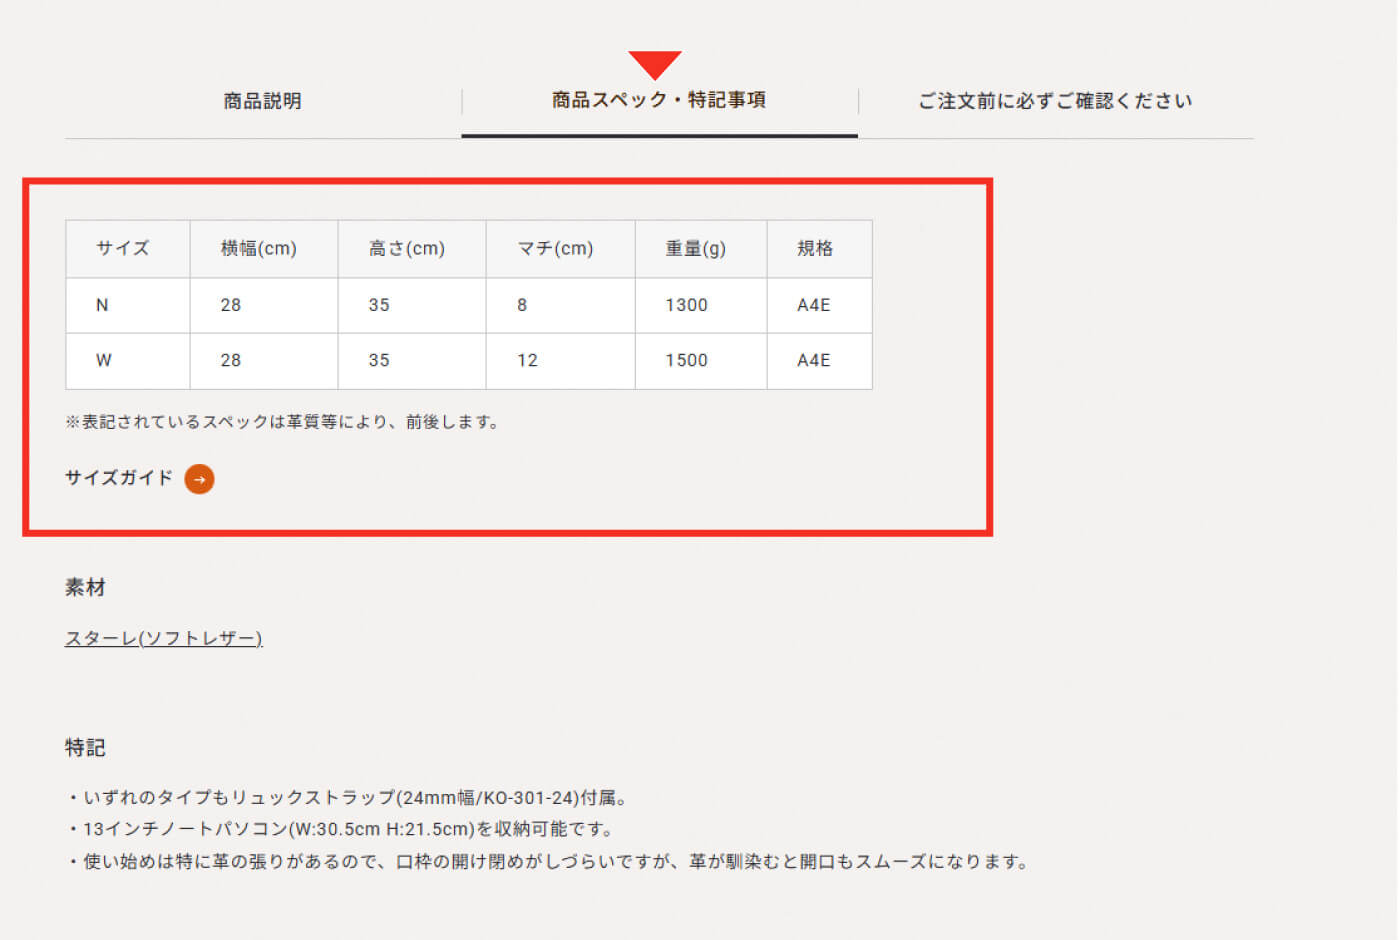Click the サイズ column header

tap(123, 248)
